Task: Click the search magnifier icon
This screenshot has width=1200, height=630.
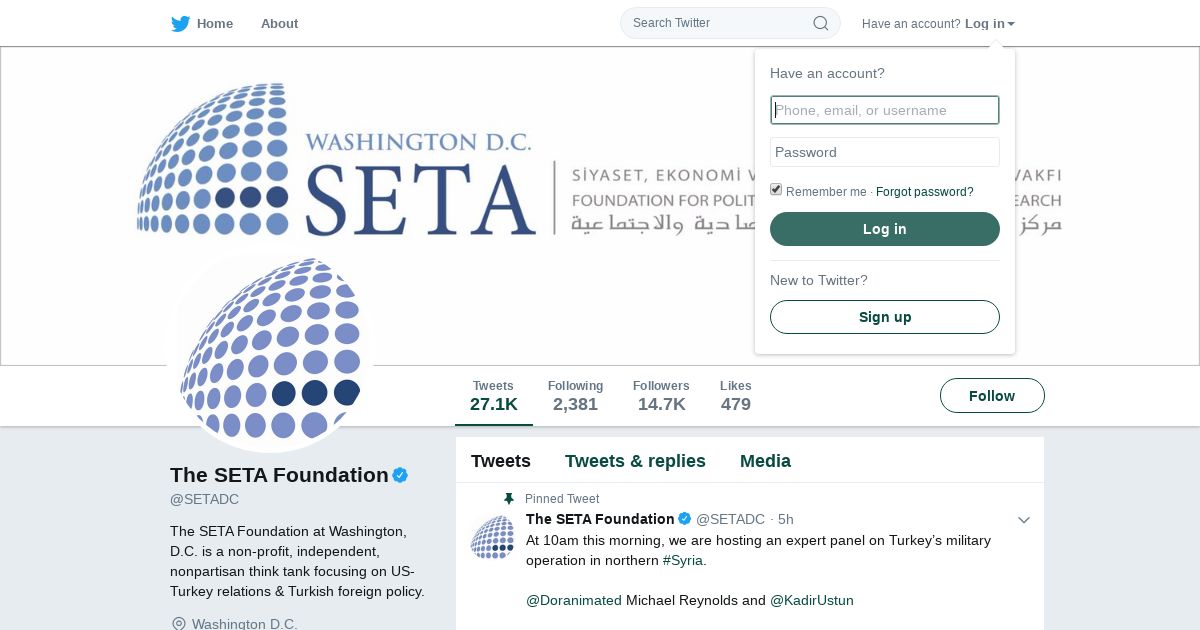Action: [x=820, y=23]
